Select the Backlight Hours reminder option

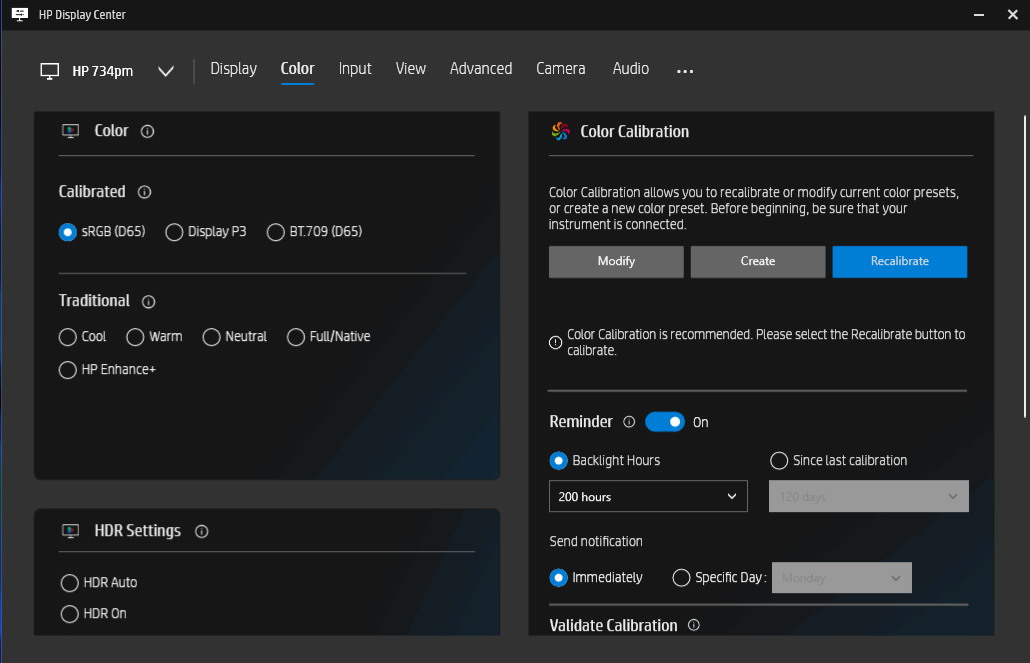coord(605,461)
